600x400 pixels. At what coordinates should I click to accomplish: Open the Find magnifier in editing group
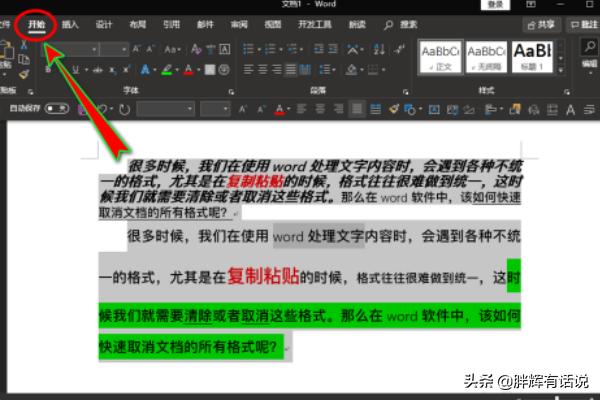pyautogui.click(x=590, y=47)
